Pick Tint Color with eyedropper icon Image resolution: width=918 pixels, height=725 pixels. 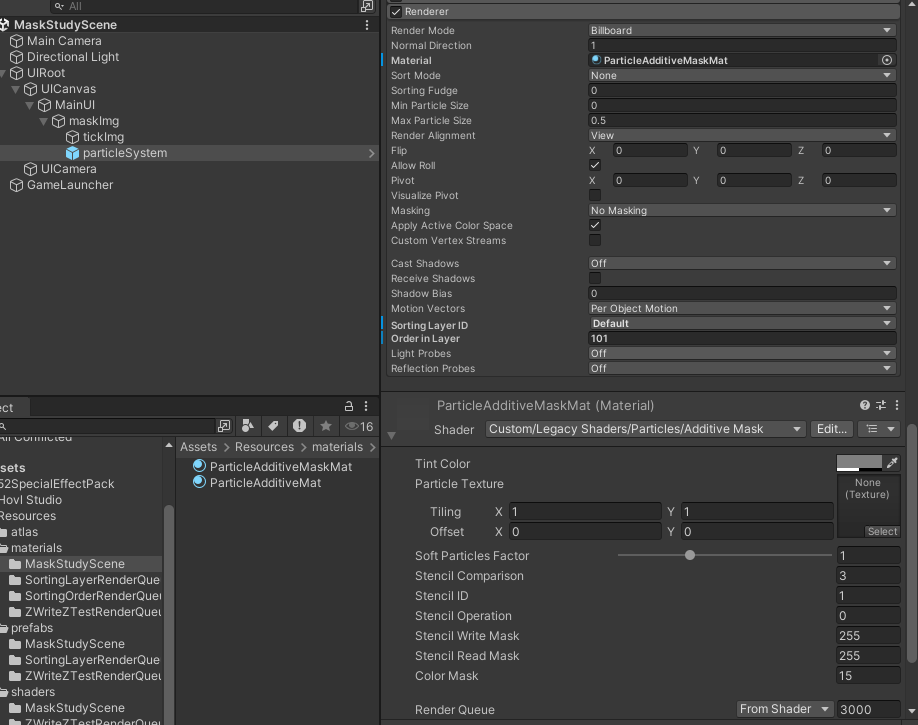tap(892, 462)
